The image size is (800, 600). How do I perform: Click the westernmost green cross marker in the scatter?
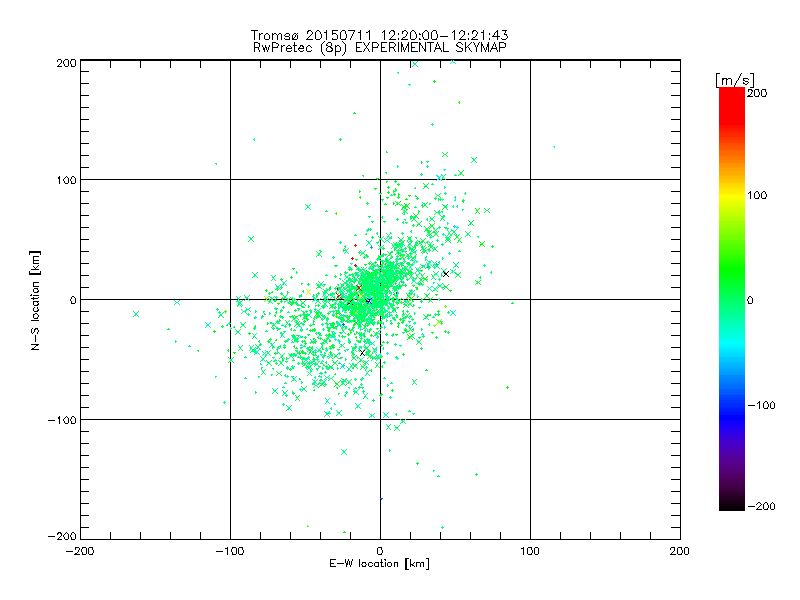pyautogui.click(x=136, y=314)
